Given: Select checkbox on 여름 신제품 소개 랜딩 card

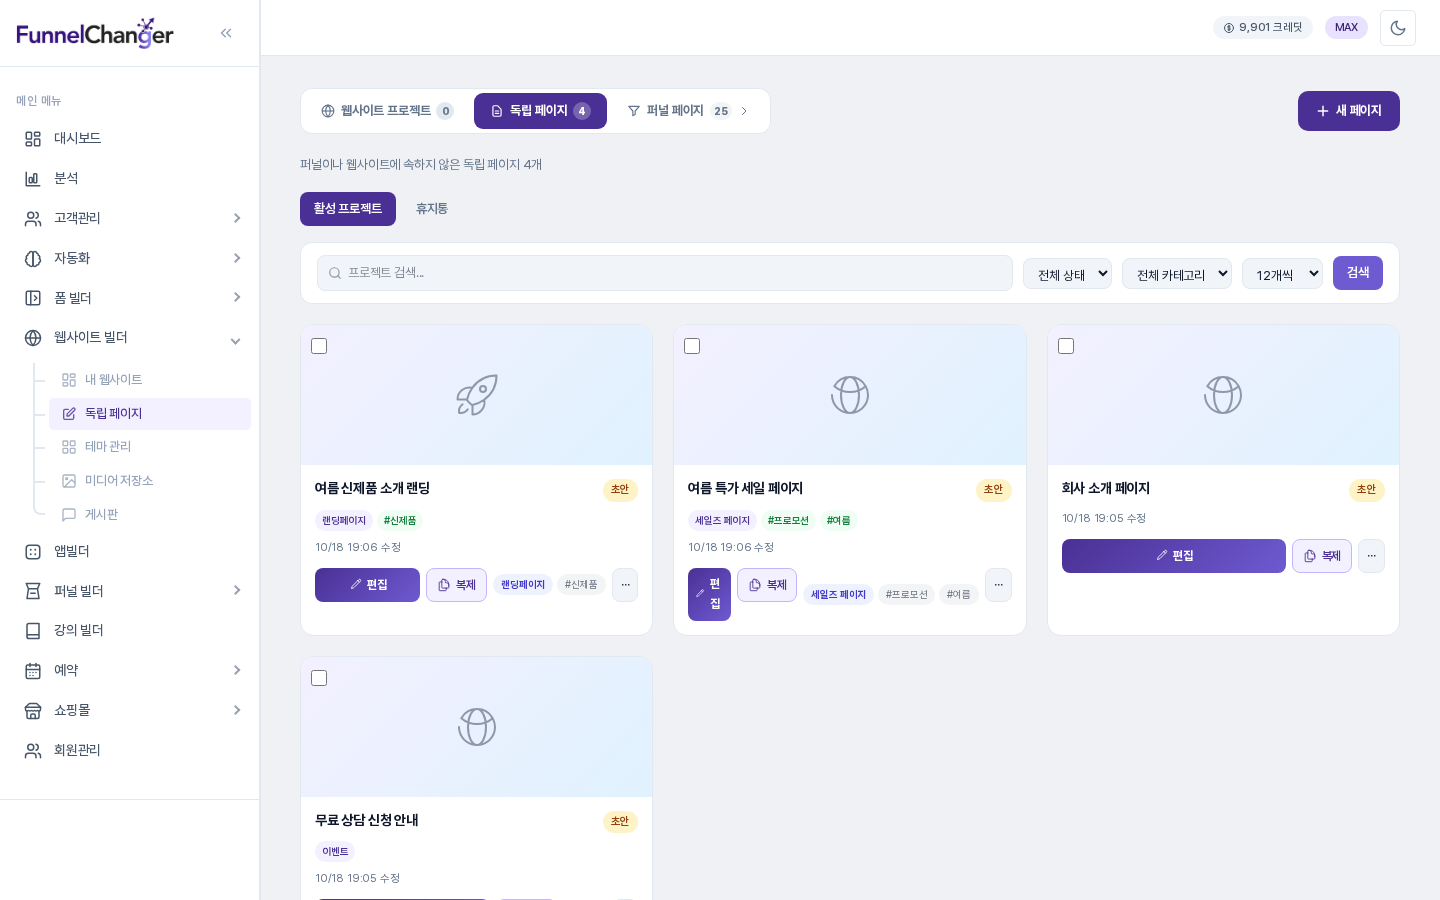Looking at the screenshot, I should [319, 346].
